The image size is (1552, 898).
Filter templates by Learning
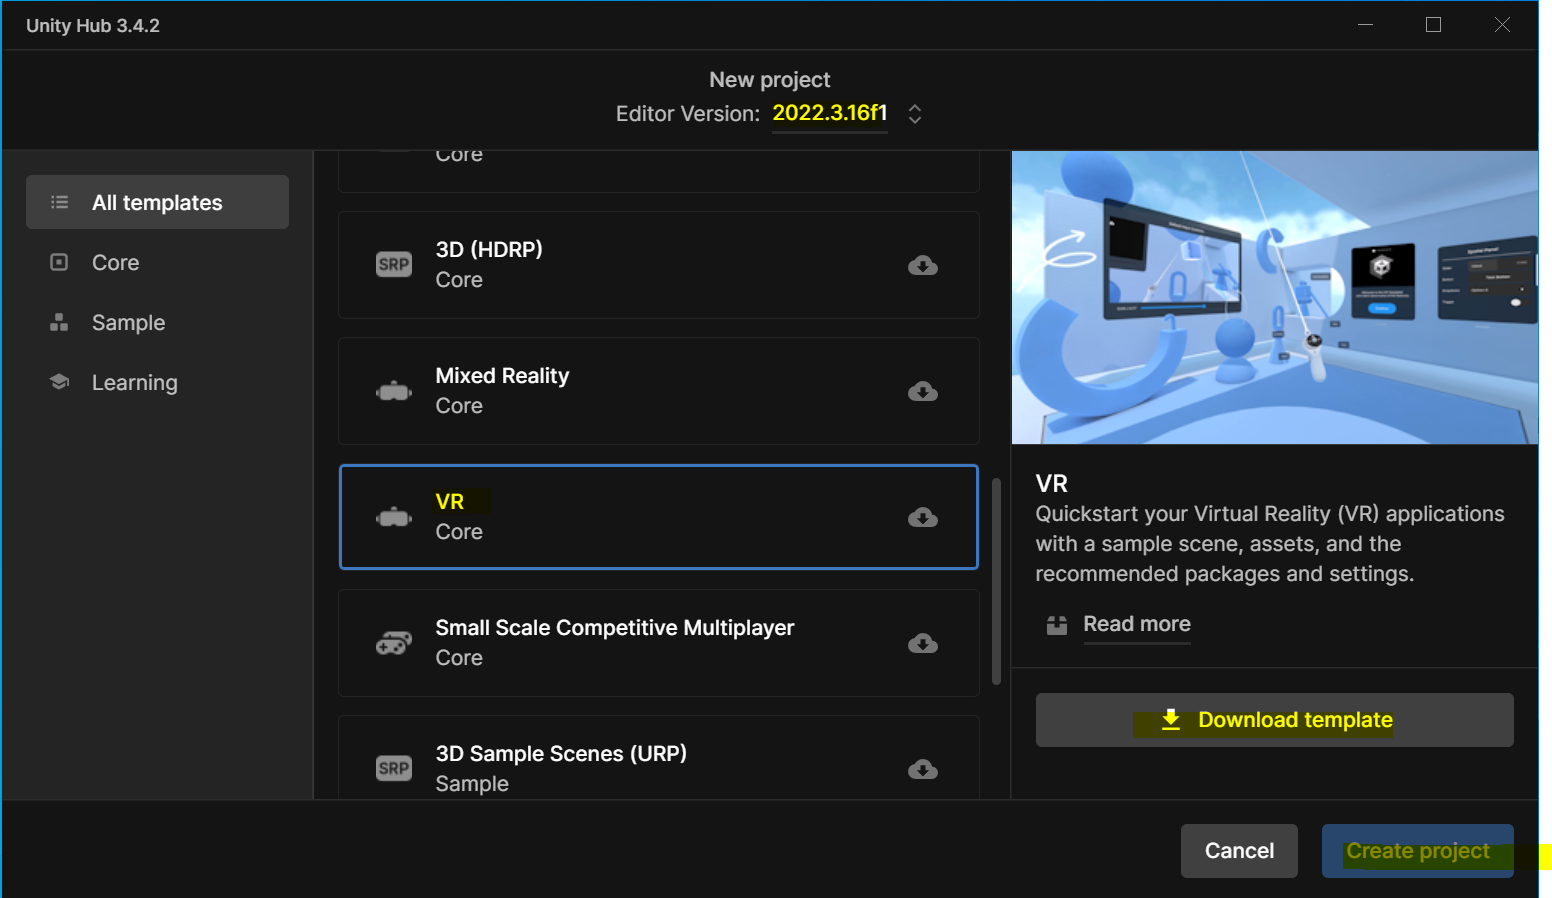point(134,382)
